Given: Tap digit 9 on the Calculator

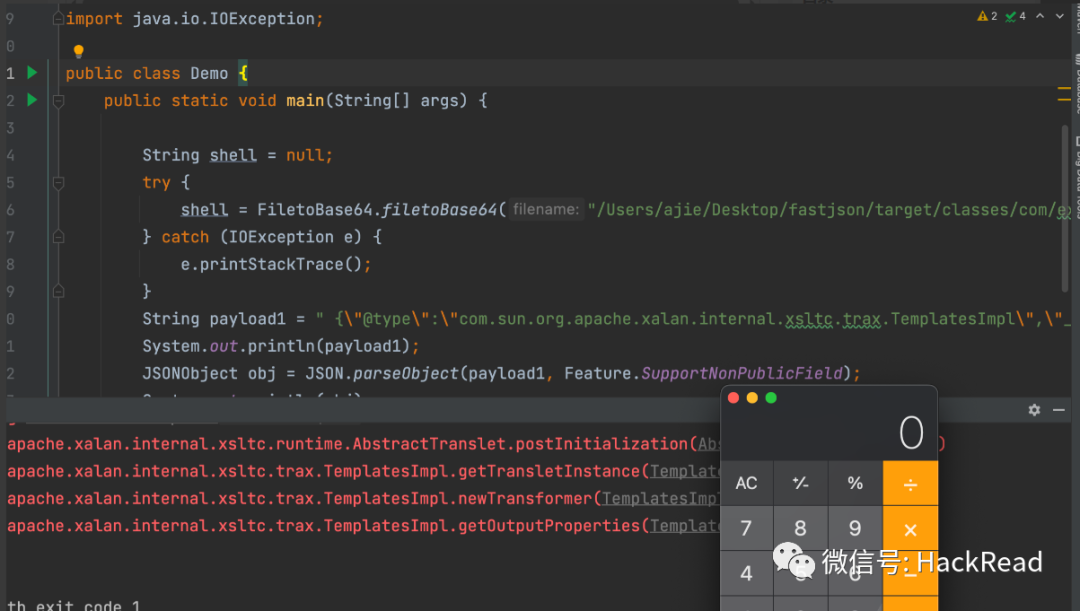Looking at the screenshot, I should [x=855, y=528].
